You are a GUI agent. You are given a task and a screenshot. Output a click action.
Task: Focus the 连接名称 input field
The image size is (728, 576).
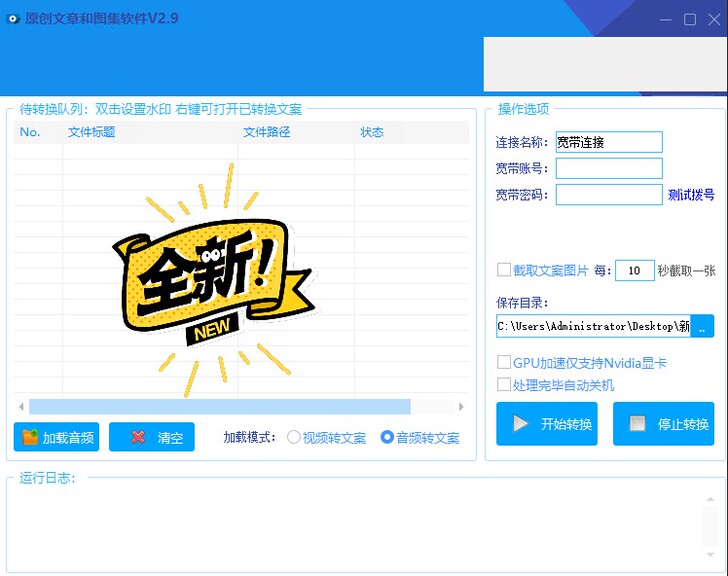coord(609,142)
